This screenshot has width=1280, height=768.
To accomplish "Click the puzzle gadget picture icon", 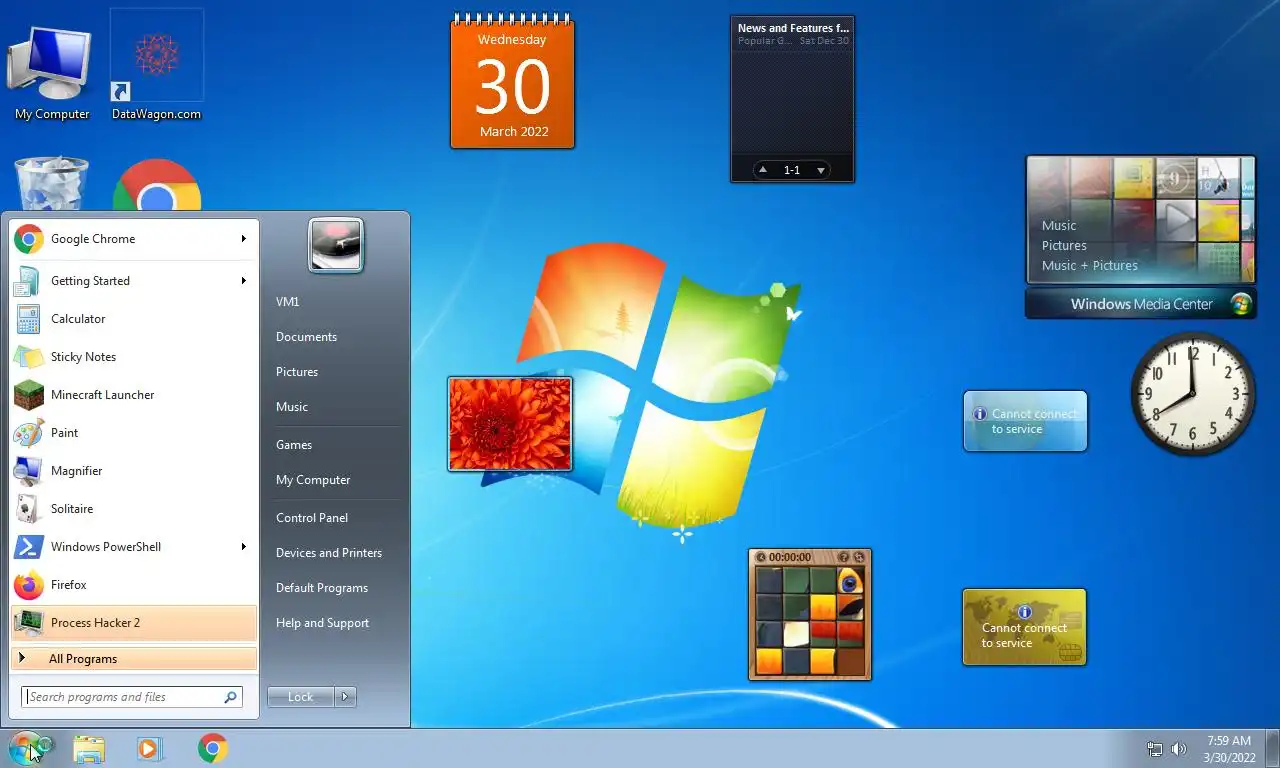I will tap(844, 557).
